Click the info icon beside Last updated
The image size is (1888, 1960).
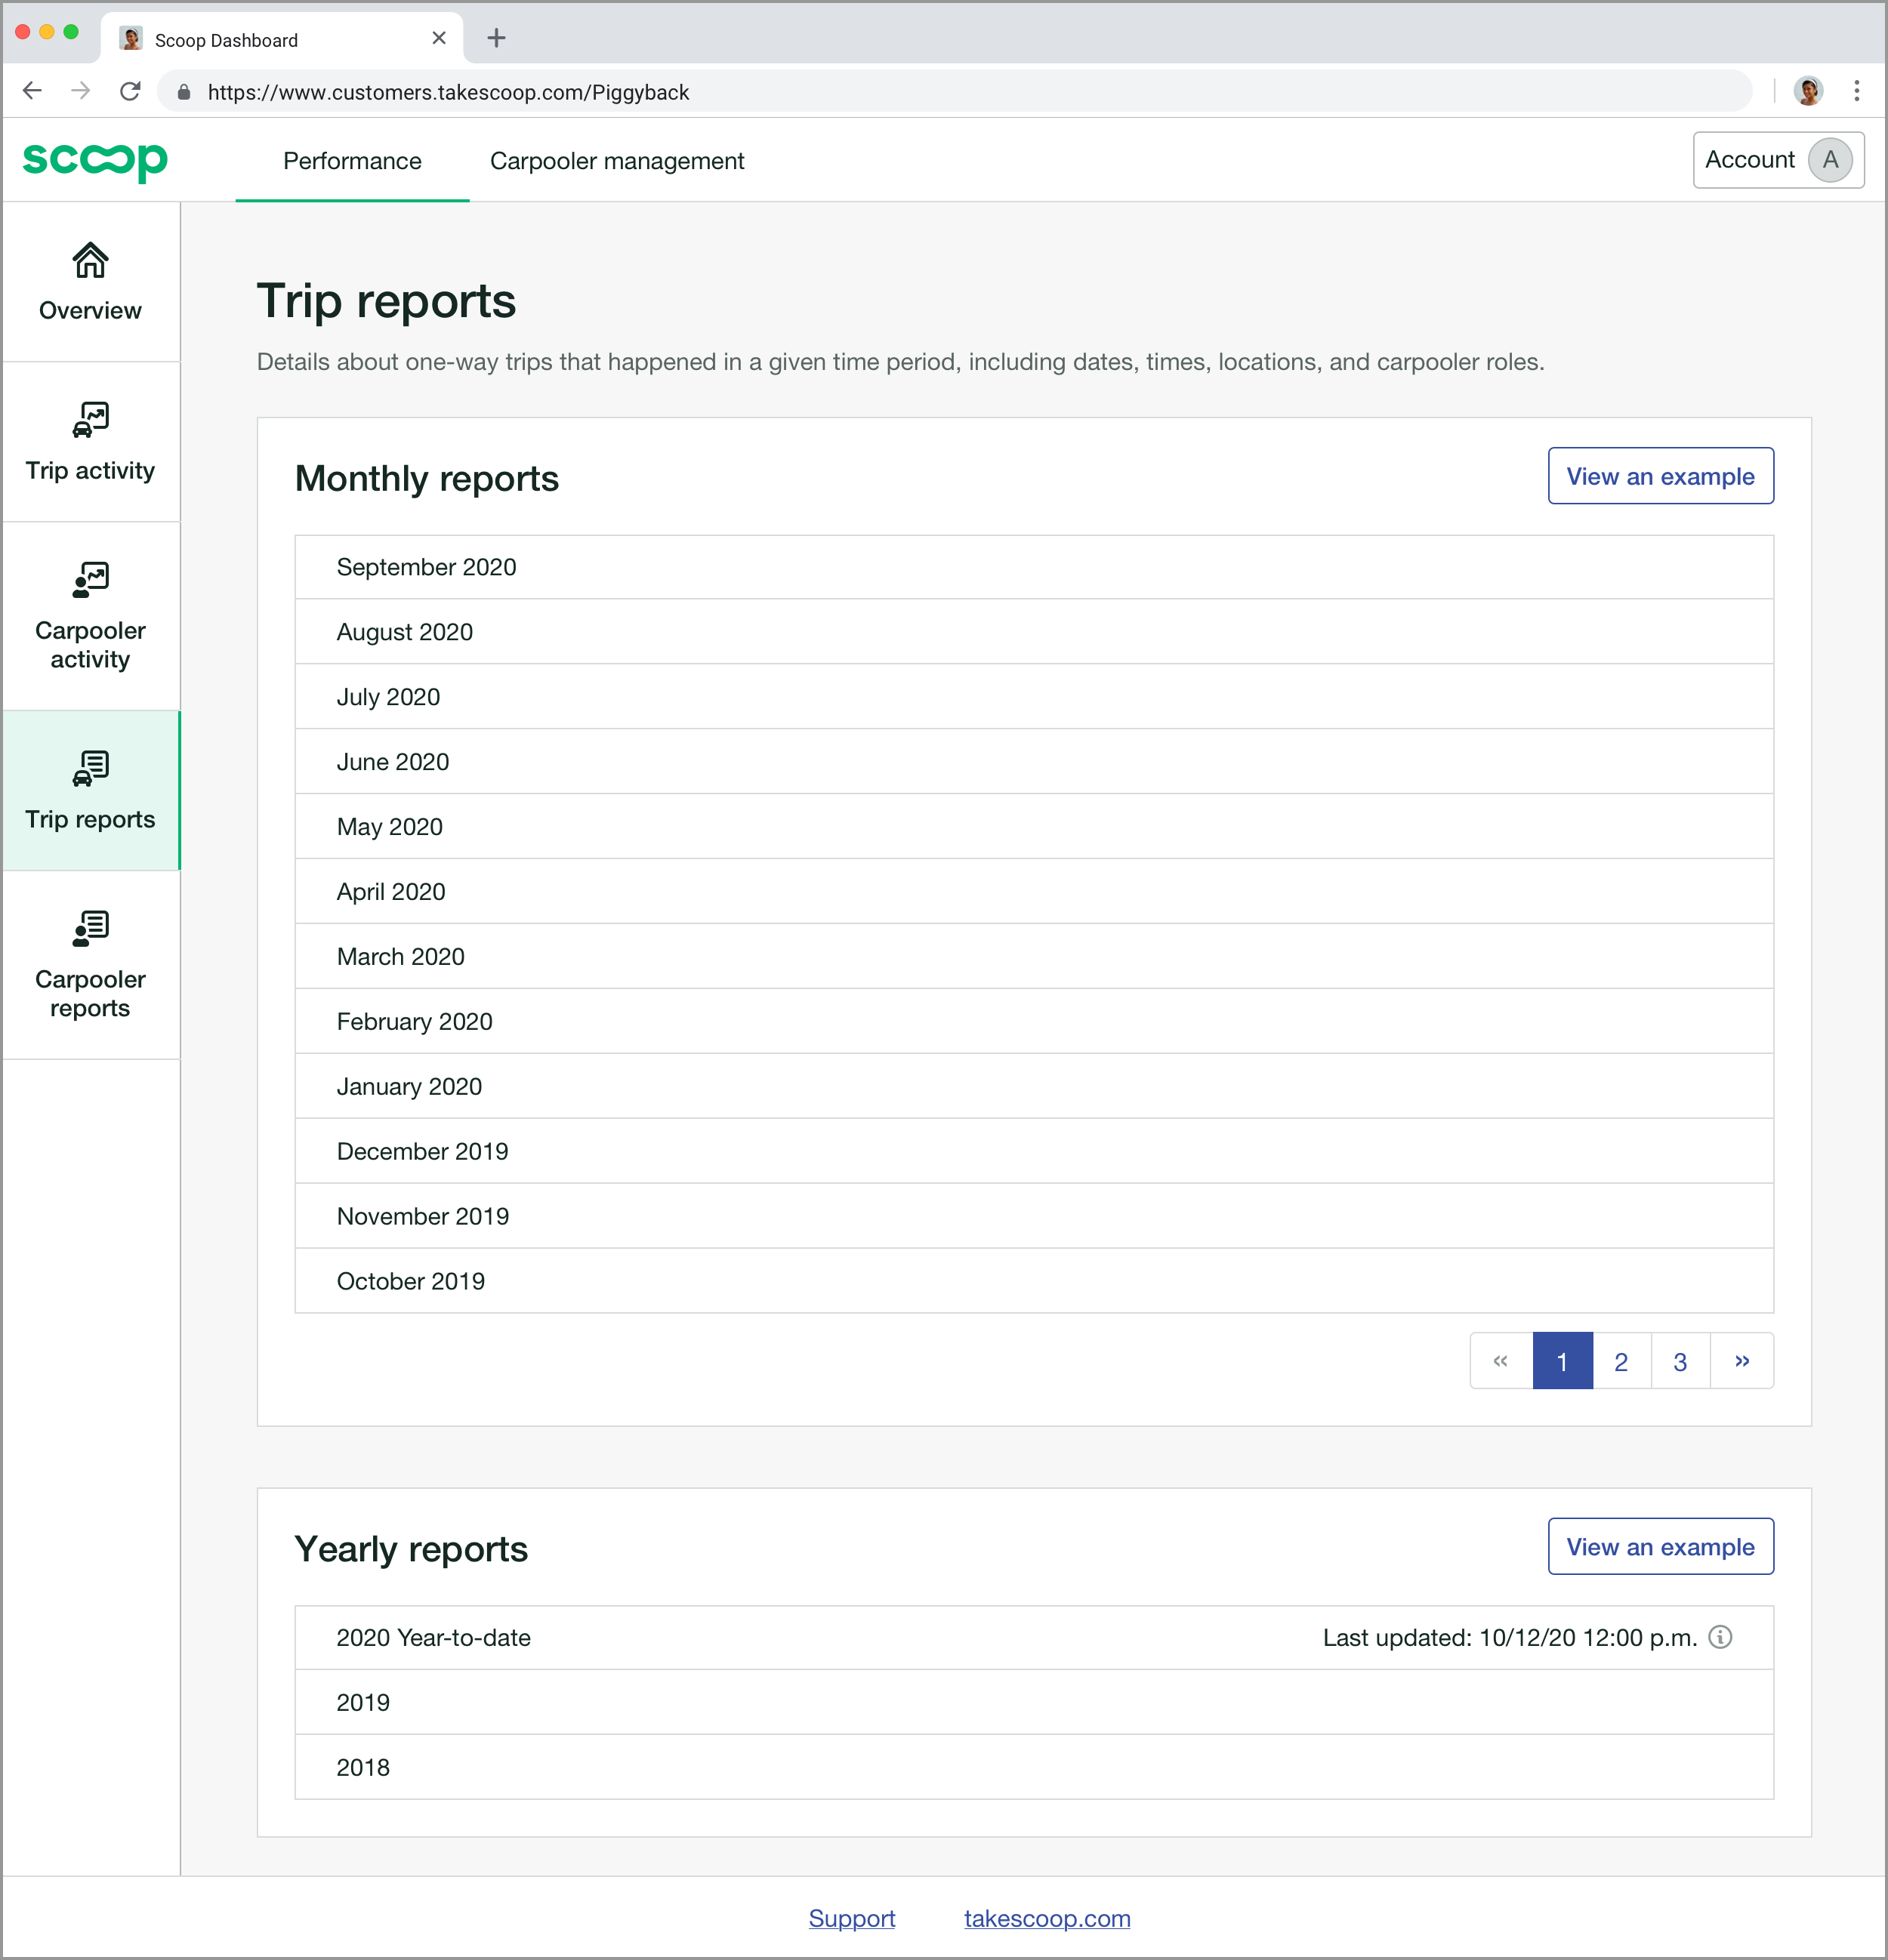click(x=1720, y=1637)
